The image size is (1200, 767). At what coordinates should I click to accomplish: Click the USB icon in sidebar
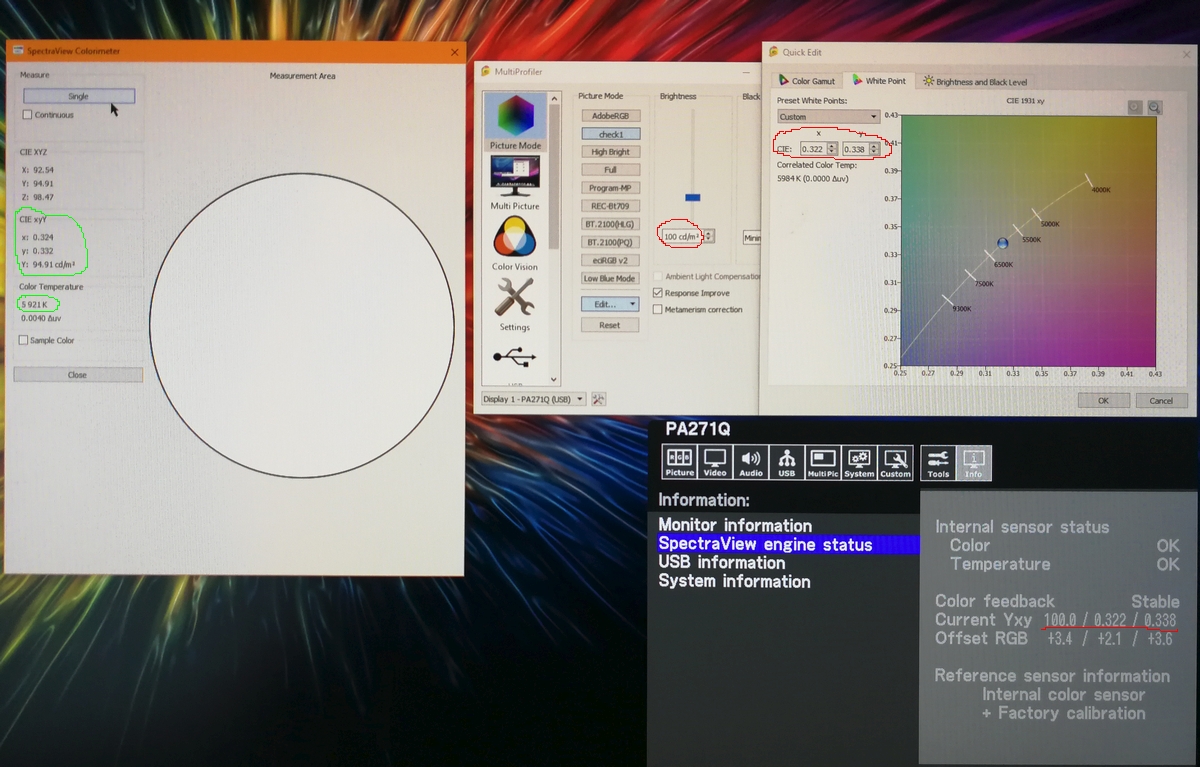515,358
